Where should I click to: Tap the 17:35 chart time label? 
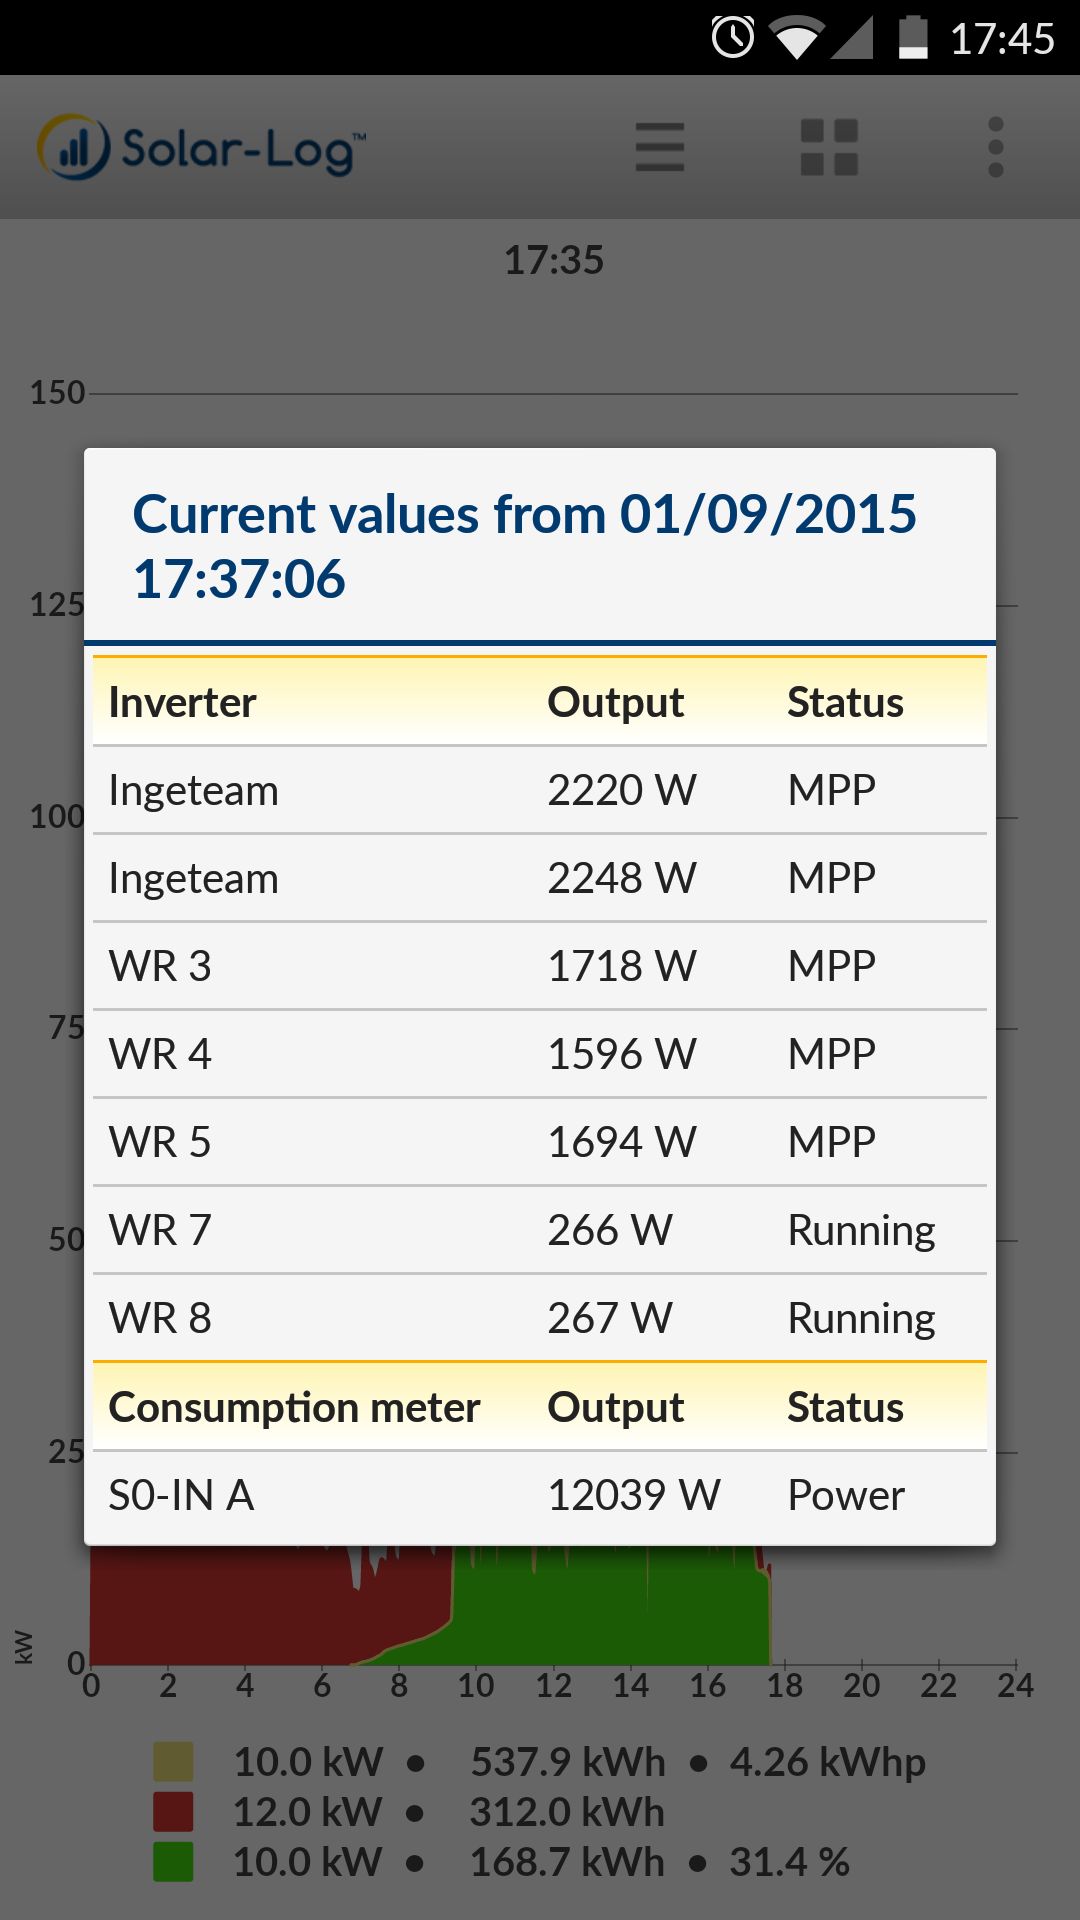click(x=553, y=260)
